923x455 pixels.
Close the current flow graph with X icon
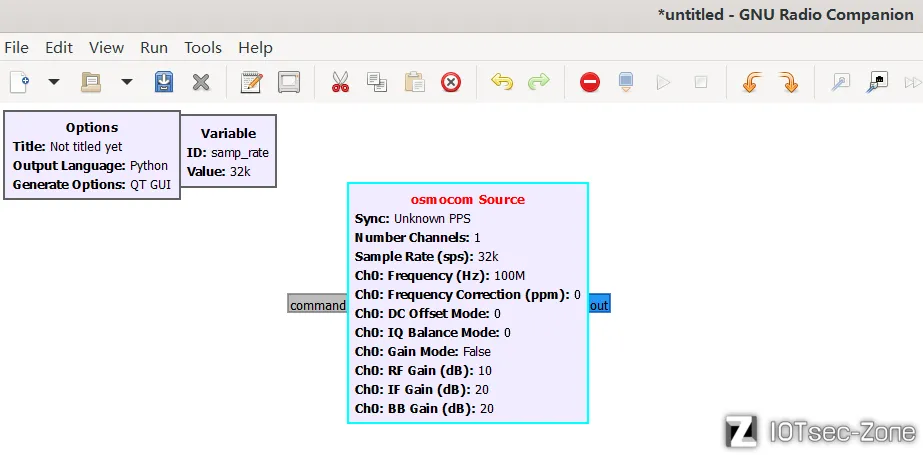(201, 82)
